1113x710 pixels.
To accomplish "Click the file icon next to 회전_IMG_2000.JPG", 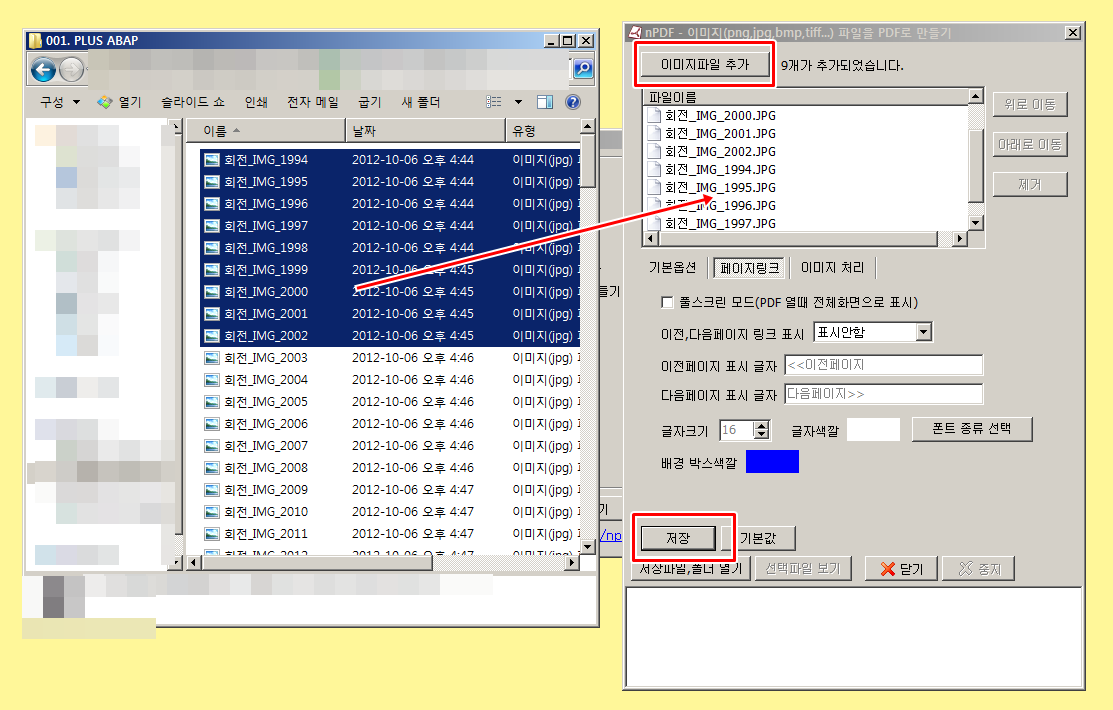I will point(655,115).
